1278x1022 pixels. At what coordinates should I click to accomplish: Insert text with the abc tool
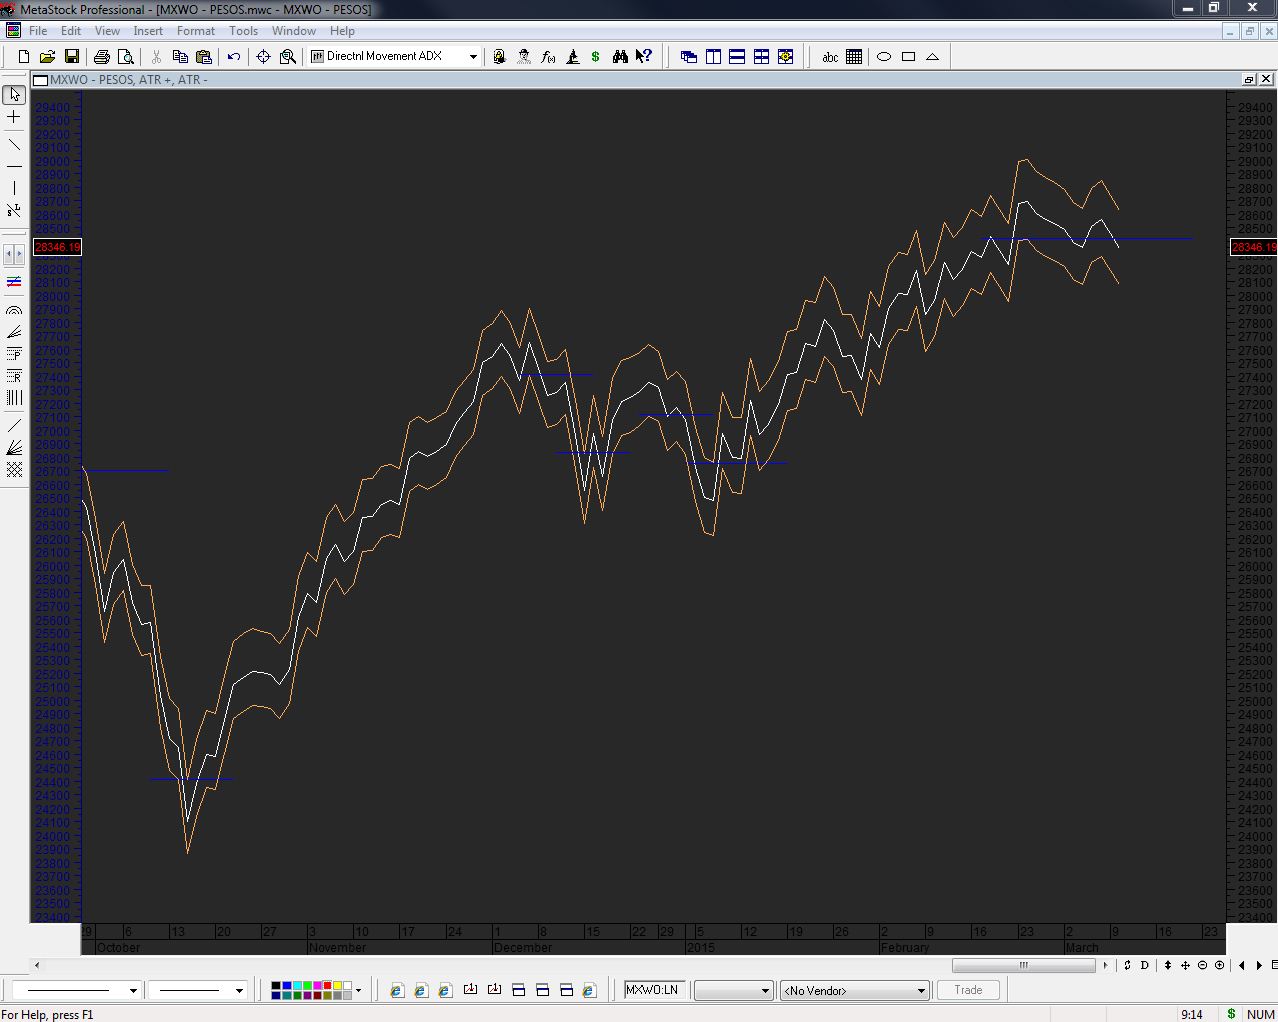pyautogui.click(x=830, y=57)
